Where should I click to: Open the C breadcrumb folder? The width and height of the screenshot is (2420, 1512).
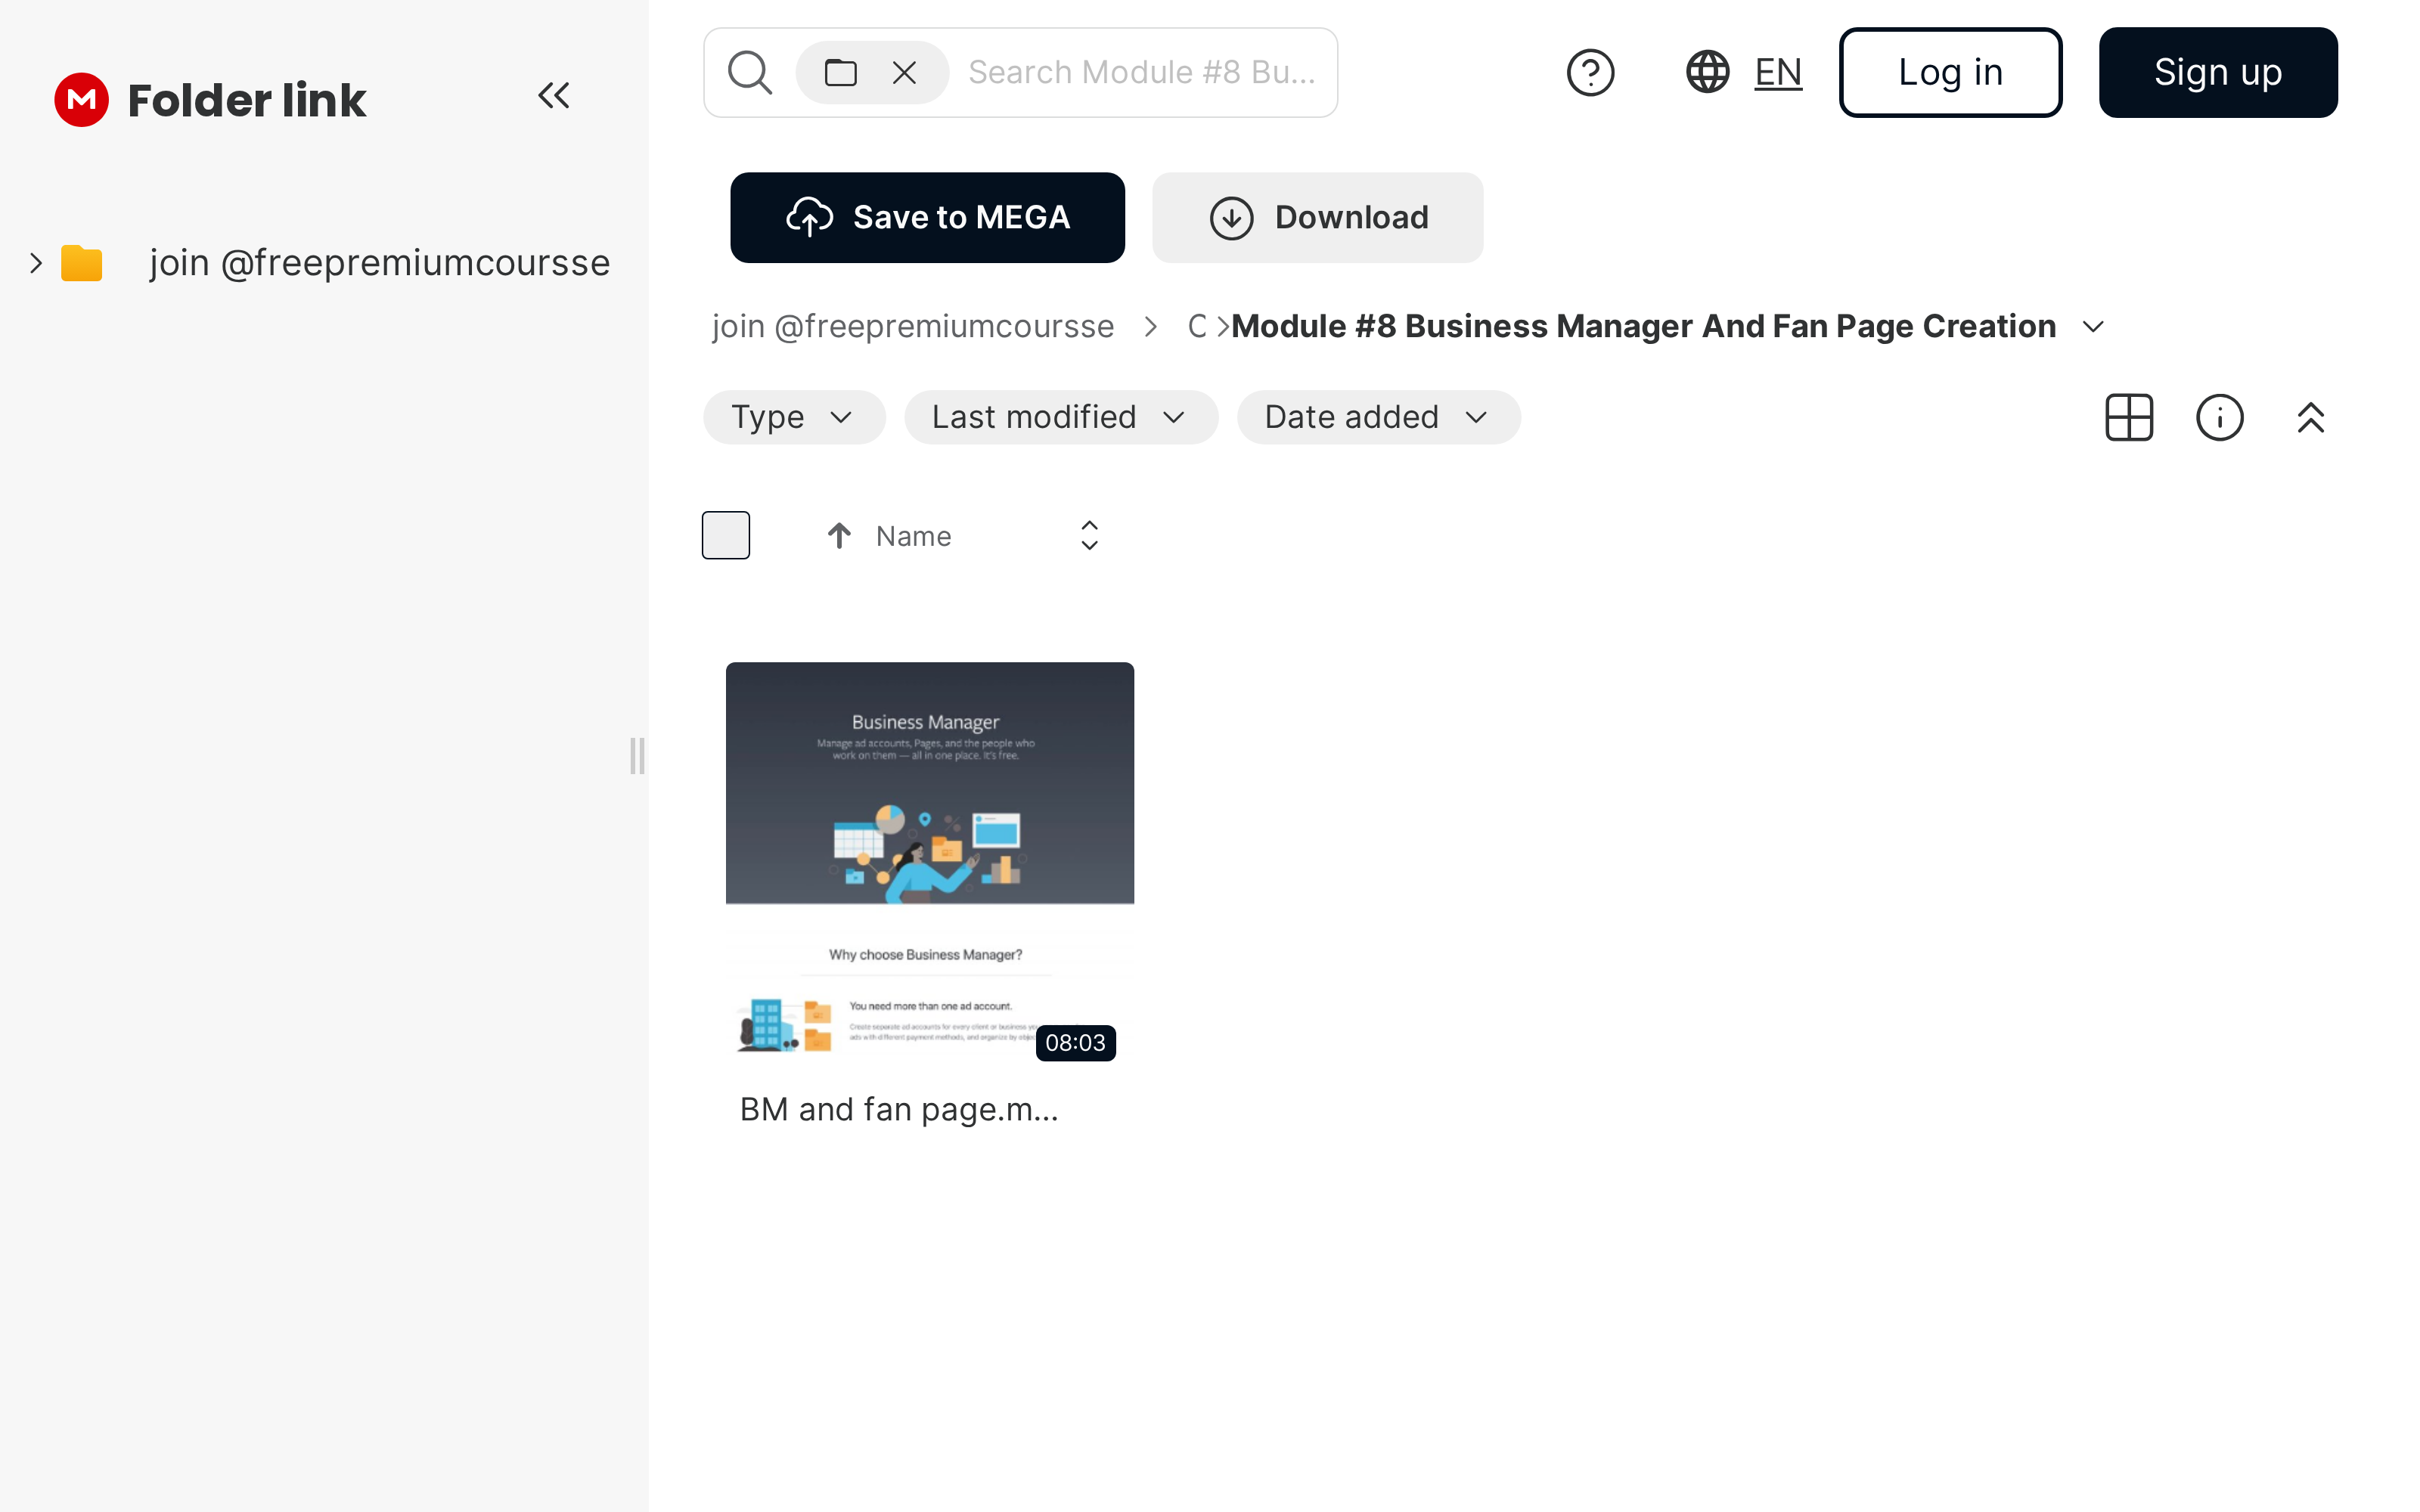pos(1197,327)
